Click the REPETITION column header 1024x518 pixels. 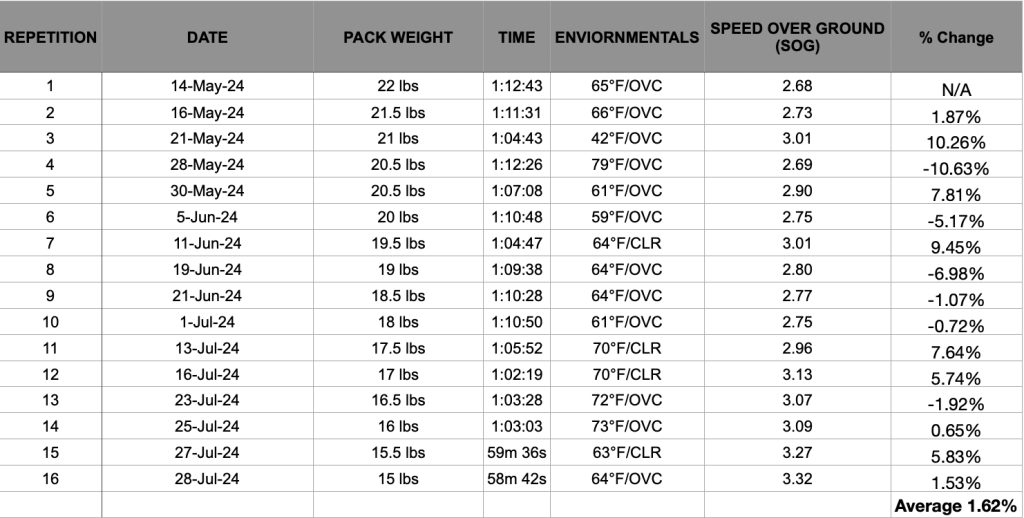tap(50, 37)
